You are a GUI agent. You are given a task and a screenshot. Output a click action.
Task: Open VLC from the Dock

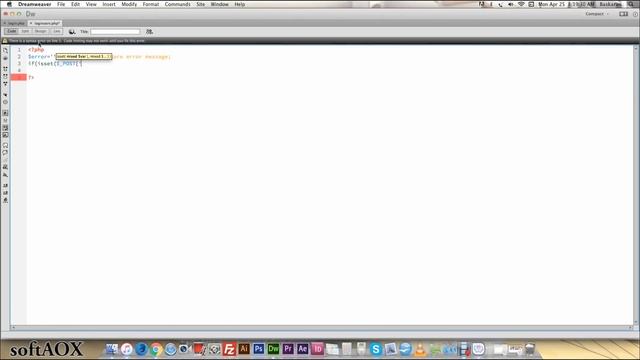tap(420, 349)
